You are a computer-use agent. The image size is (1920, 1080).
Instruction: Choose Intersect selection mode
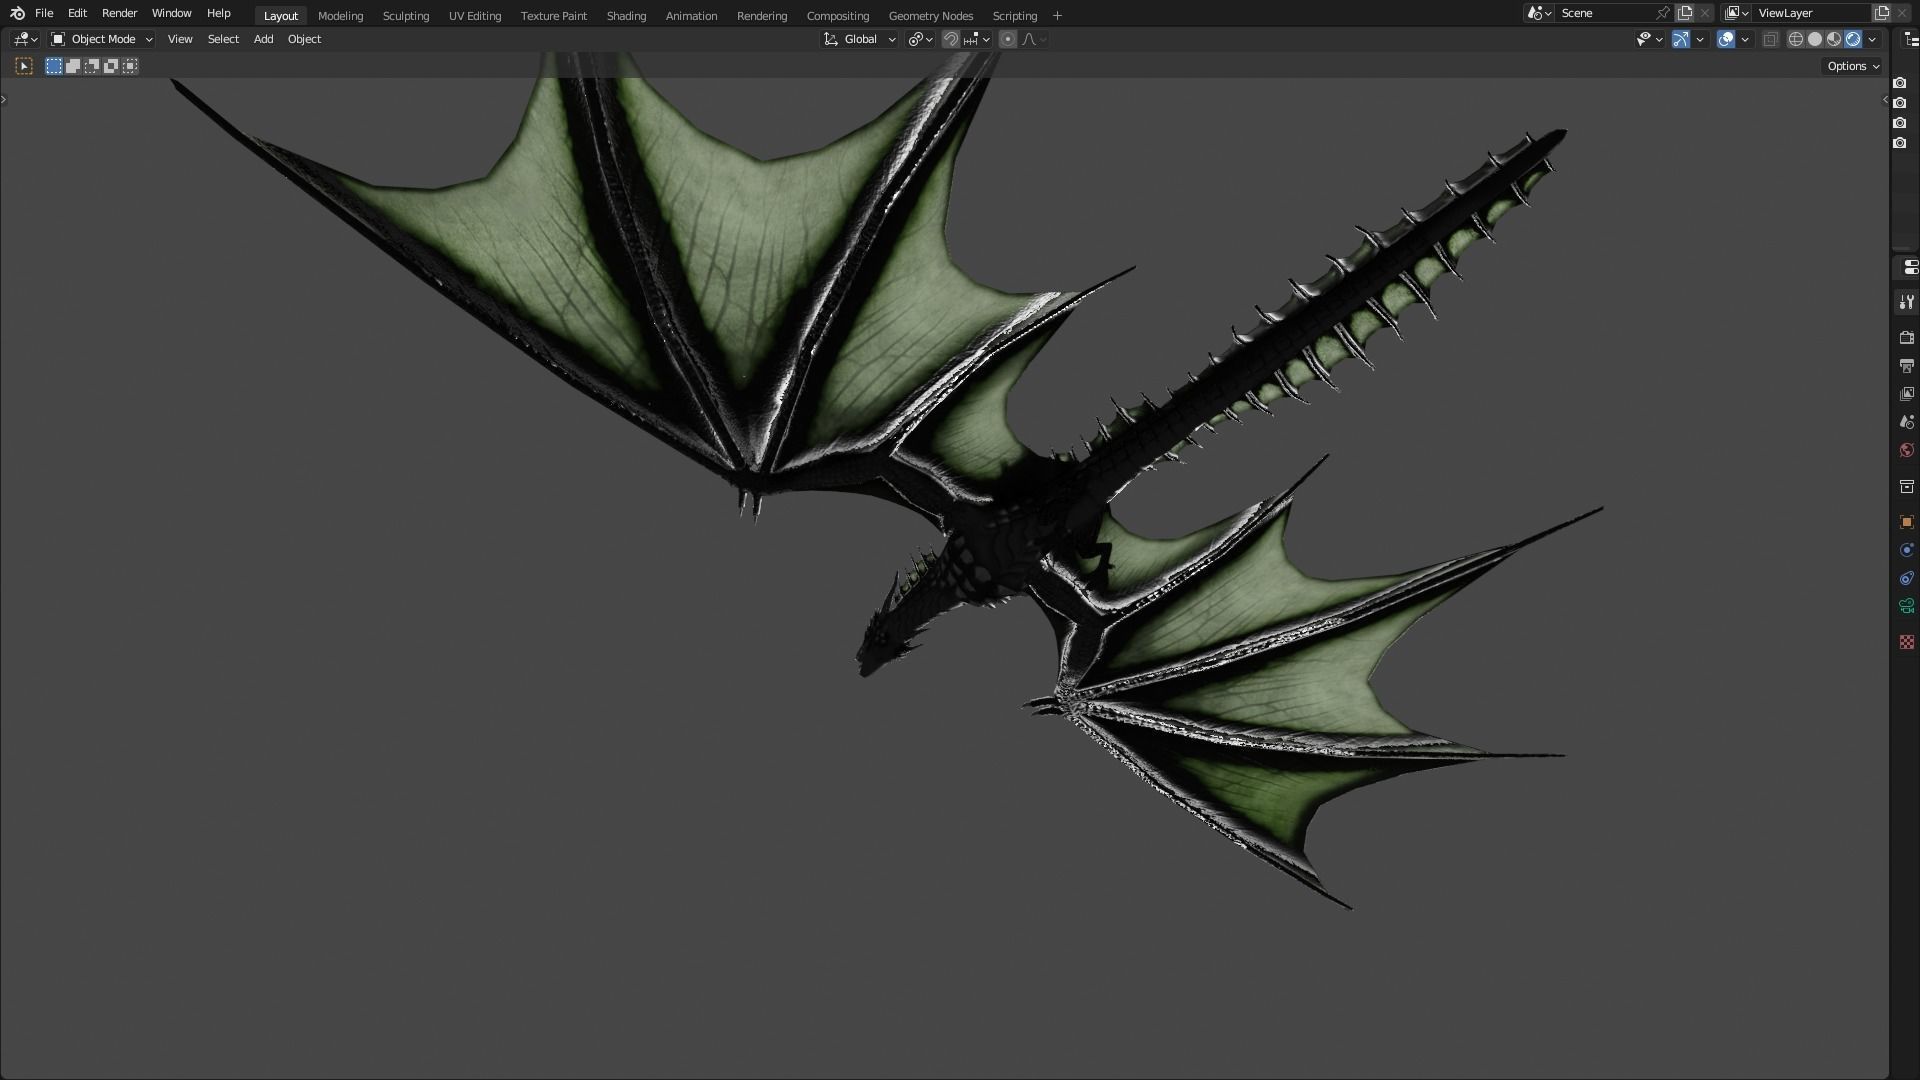pyautogui.click(x=130, y=66)
